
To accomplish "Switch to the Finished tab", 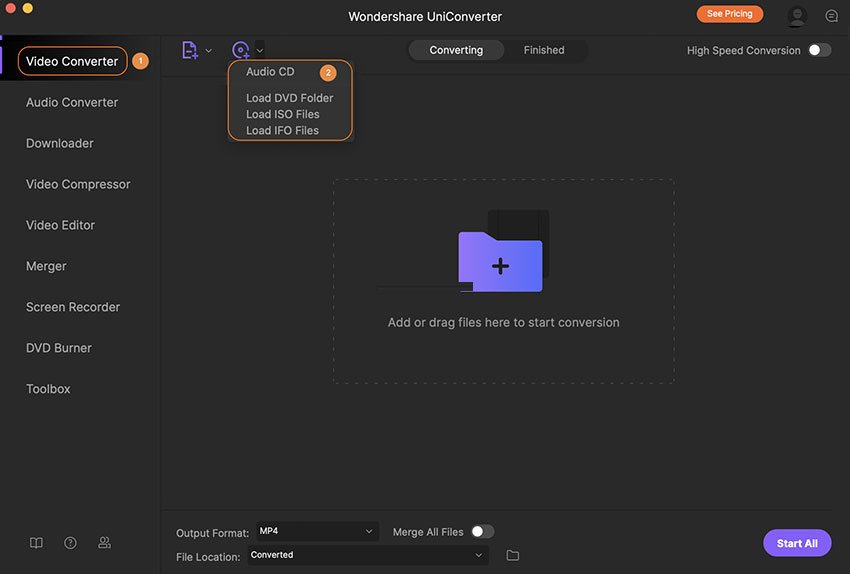I will tap(544, 50).
